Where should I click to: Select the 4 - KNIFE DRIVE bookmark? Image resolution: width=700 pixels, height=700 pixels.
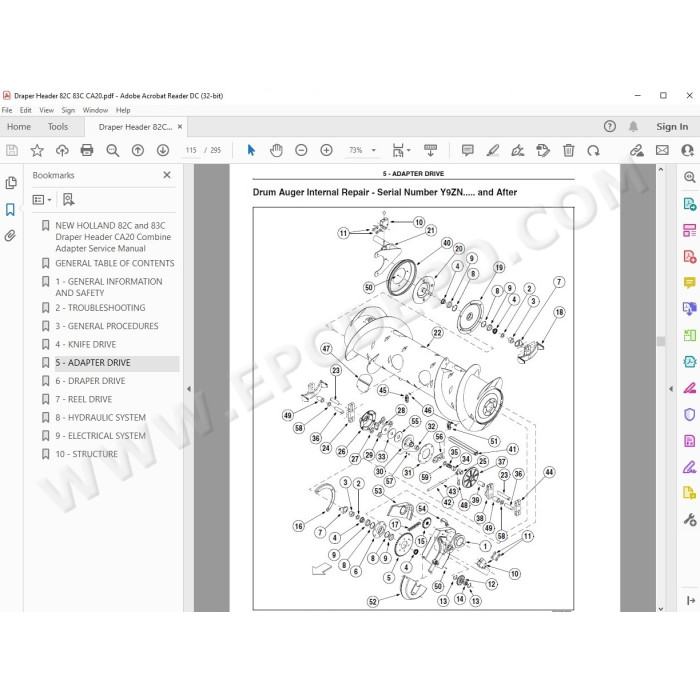(85, 344)
